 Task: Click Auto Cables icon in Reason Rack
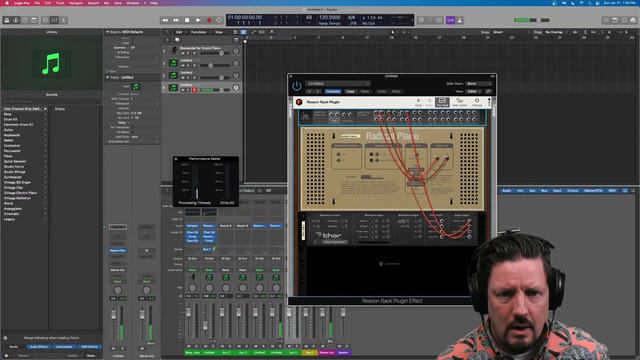pyautogui.click(x=460, y=102)
